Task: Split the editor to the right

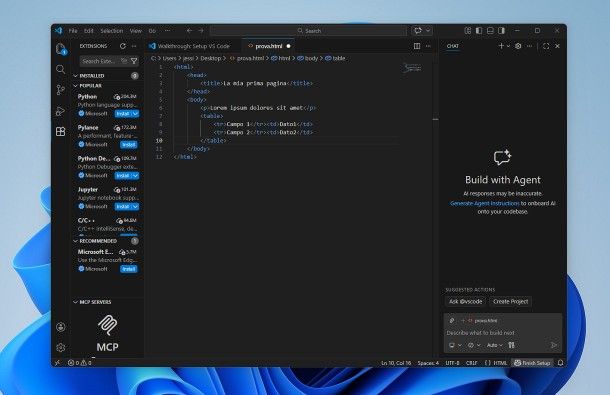Action: [417, 46]
